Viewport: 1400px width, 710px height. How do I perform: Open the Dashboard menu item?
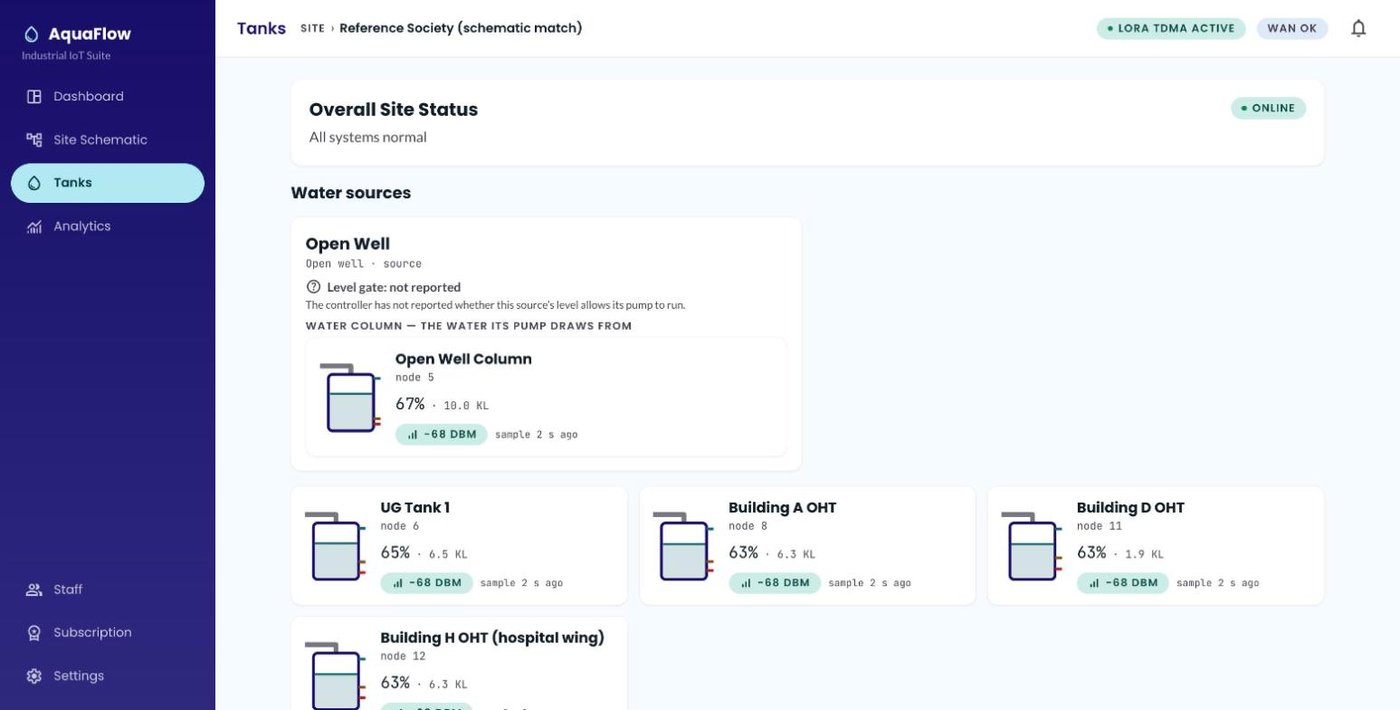[x=107, y=97]
